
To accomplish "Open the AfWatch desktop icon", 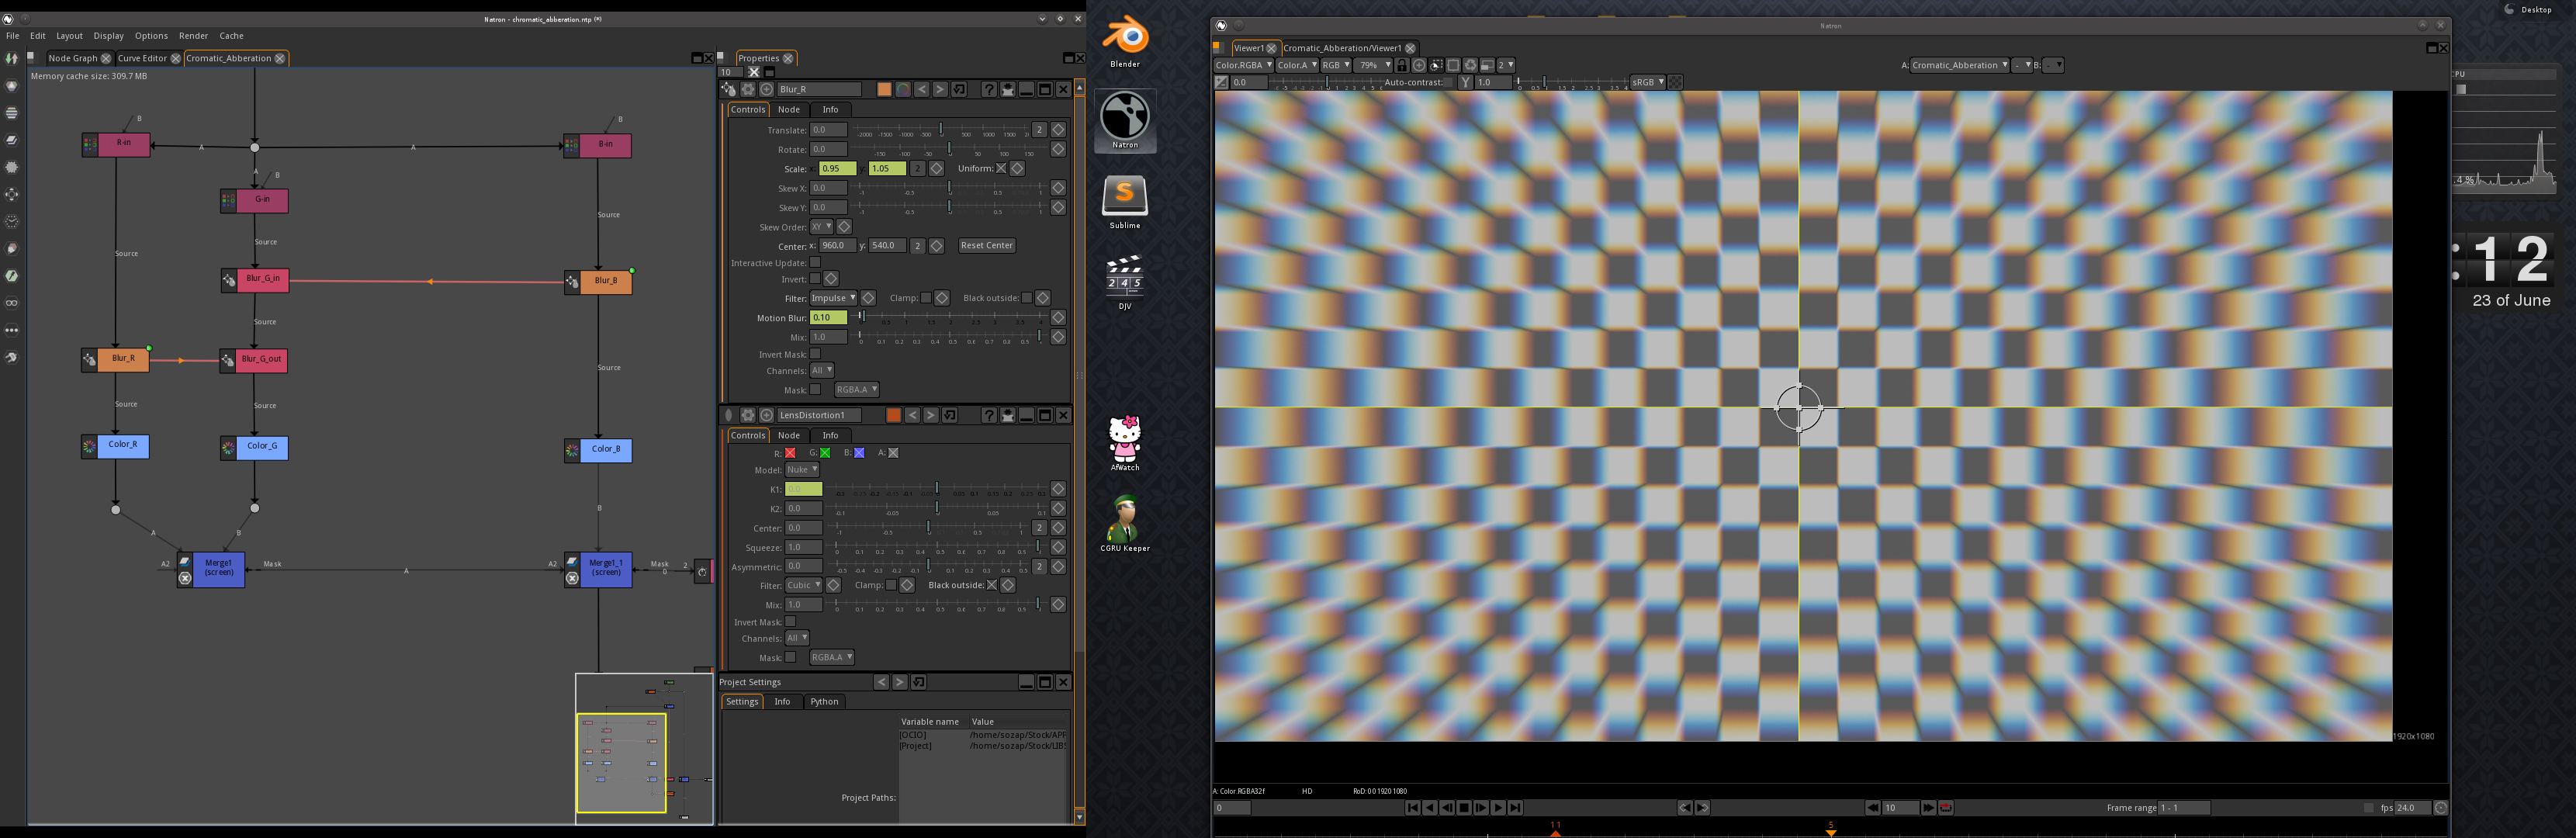I will (1125, 443).
